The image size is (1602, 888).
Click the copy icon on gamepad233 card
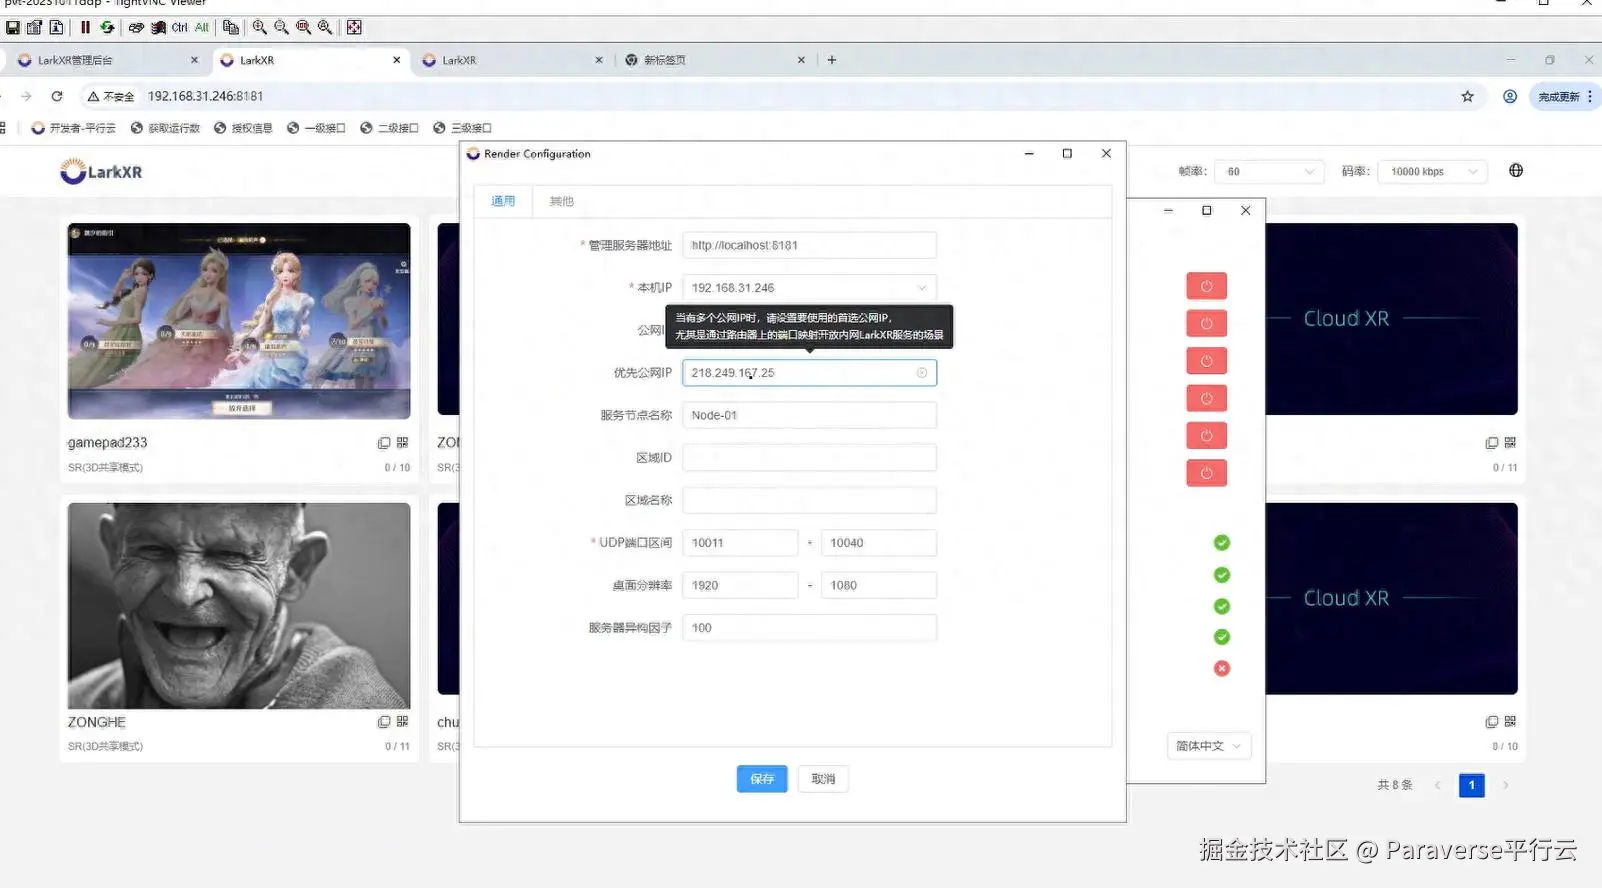384,443
